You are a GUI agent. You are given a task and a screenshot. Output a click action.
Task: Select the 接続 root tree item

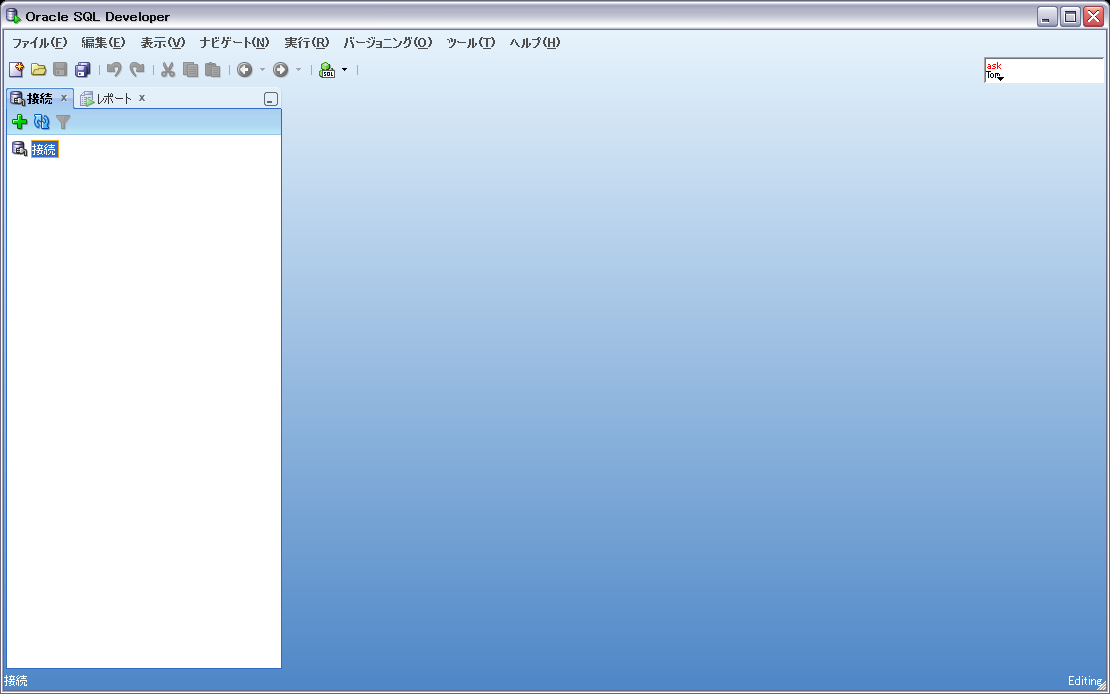[x=45, y=149]
